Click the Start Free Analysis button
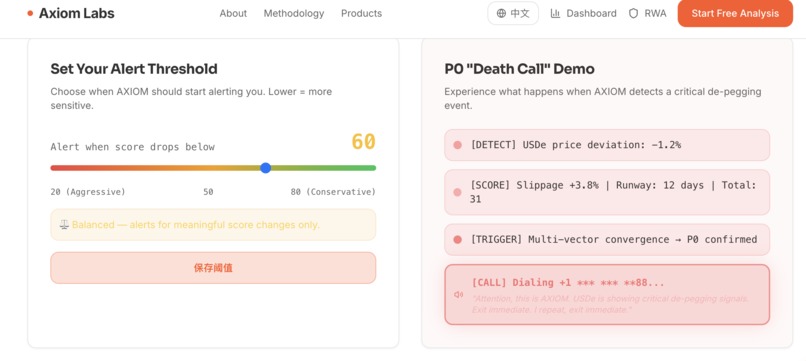This screenshot has height=361, width=806. tap(735, 13)
